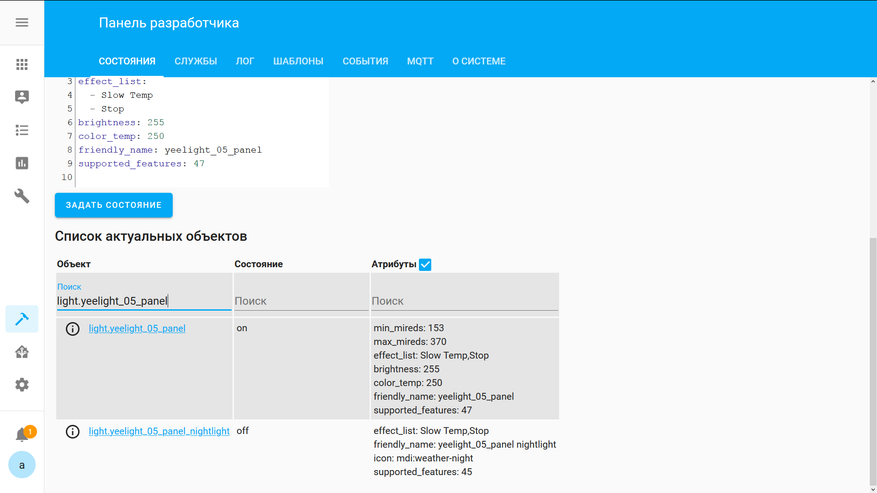877x493 pixels.
Task: Switch to the СОСТОЯНИЯ tab
Action: click(x=127, y=61)
